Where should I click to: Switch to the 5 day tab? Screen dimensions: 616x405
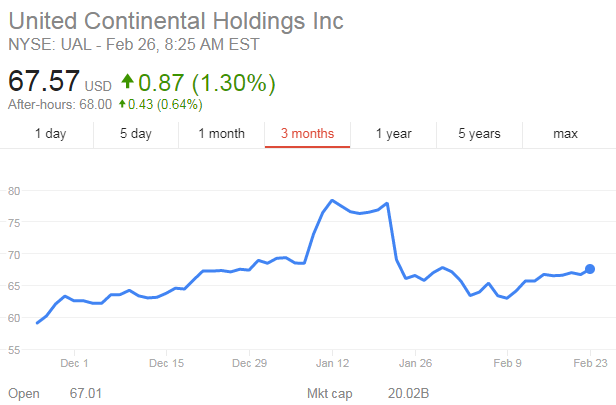click(x=136, y=133)
